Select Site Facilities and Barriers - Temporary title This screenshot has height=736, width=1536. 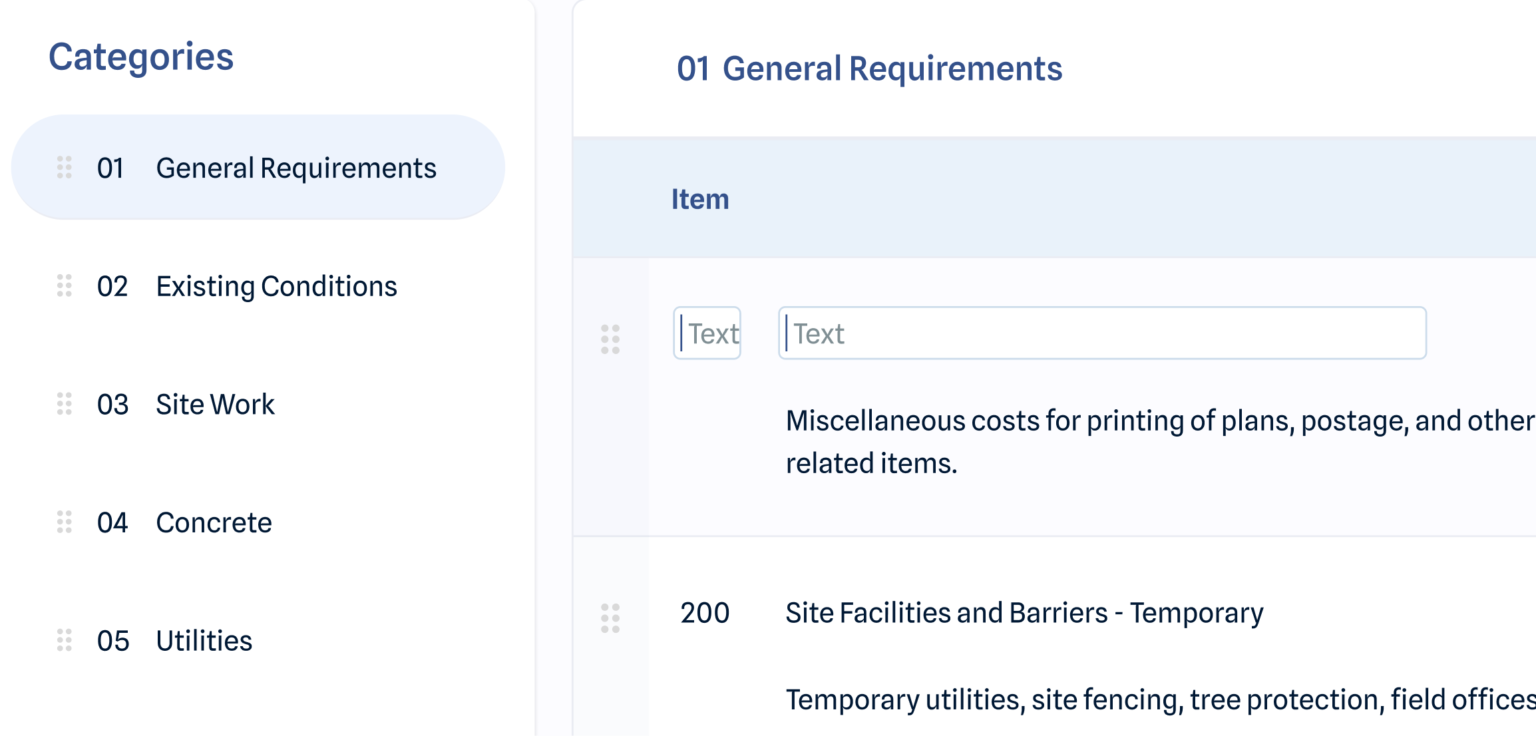point(1024,612)
